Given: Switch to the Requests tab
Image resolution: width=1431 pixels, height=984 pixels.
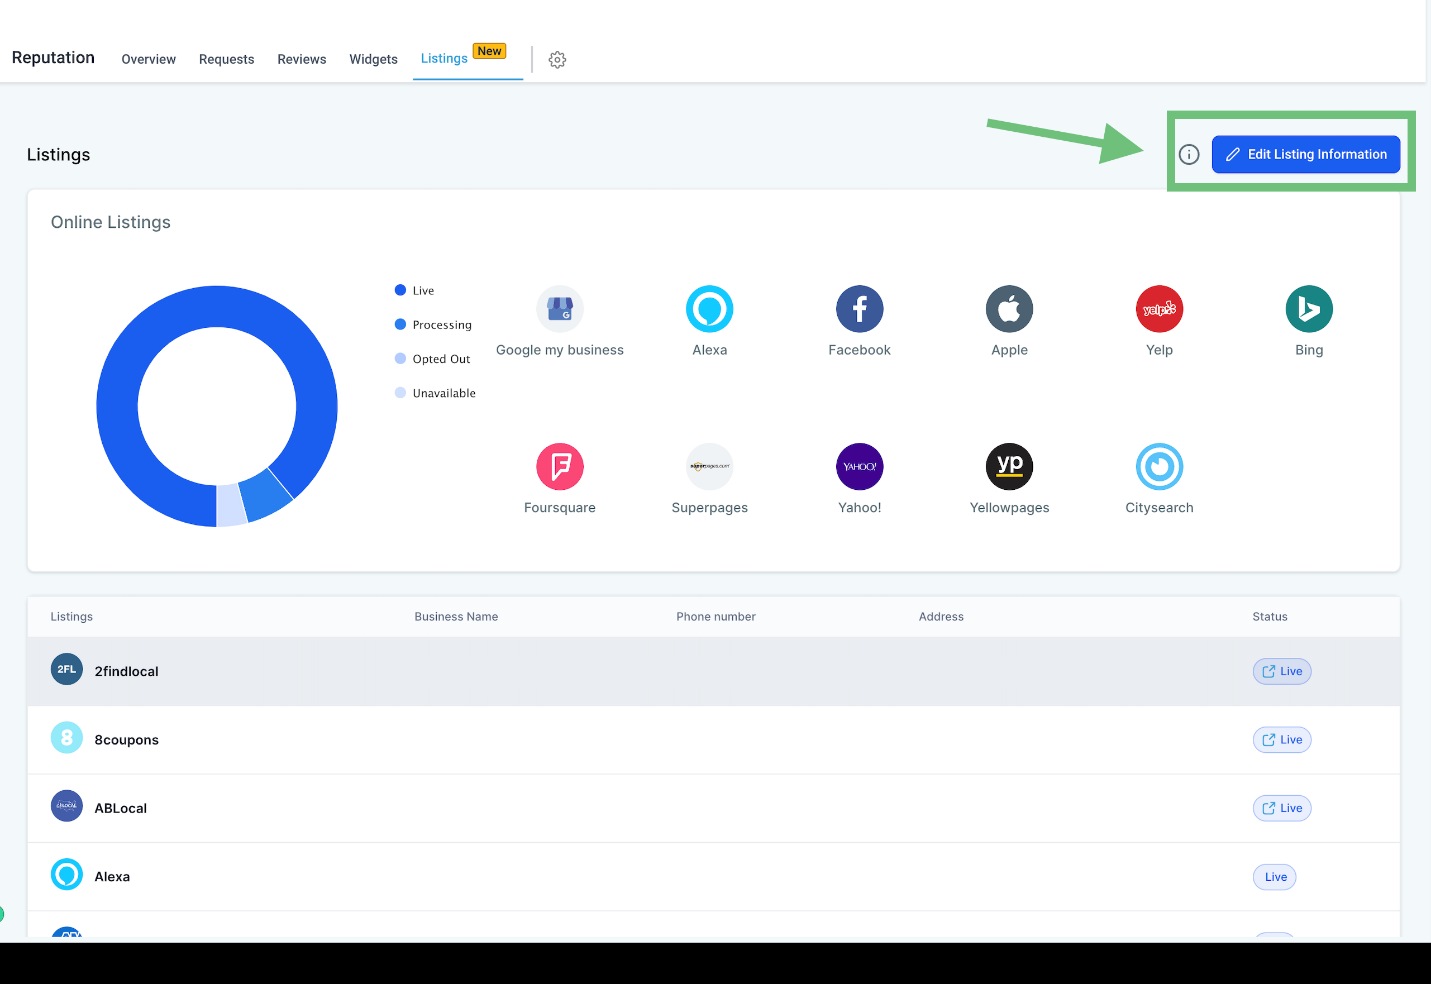Looking at the screenshot, I should [227, 60].
